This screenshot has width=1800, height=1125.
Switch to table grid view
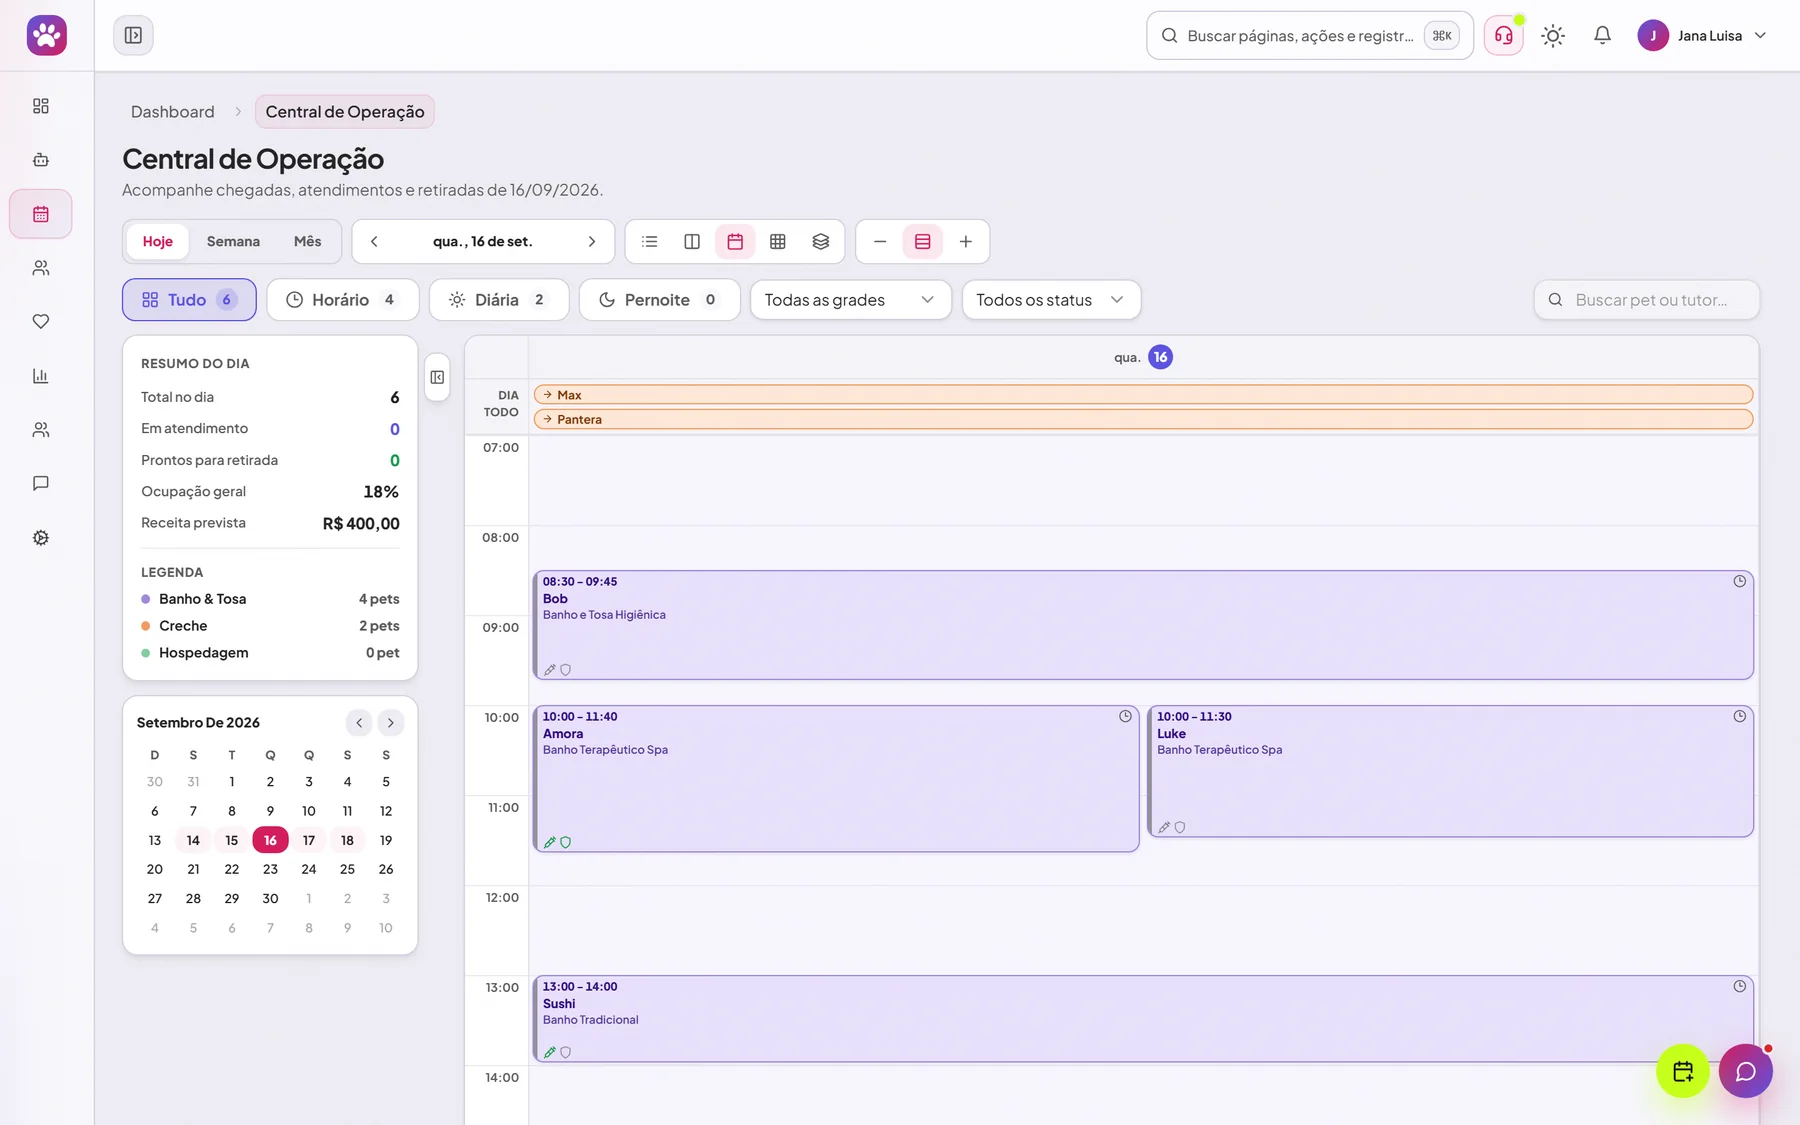click(778, 242)
